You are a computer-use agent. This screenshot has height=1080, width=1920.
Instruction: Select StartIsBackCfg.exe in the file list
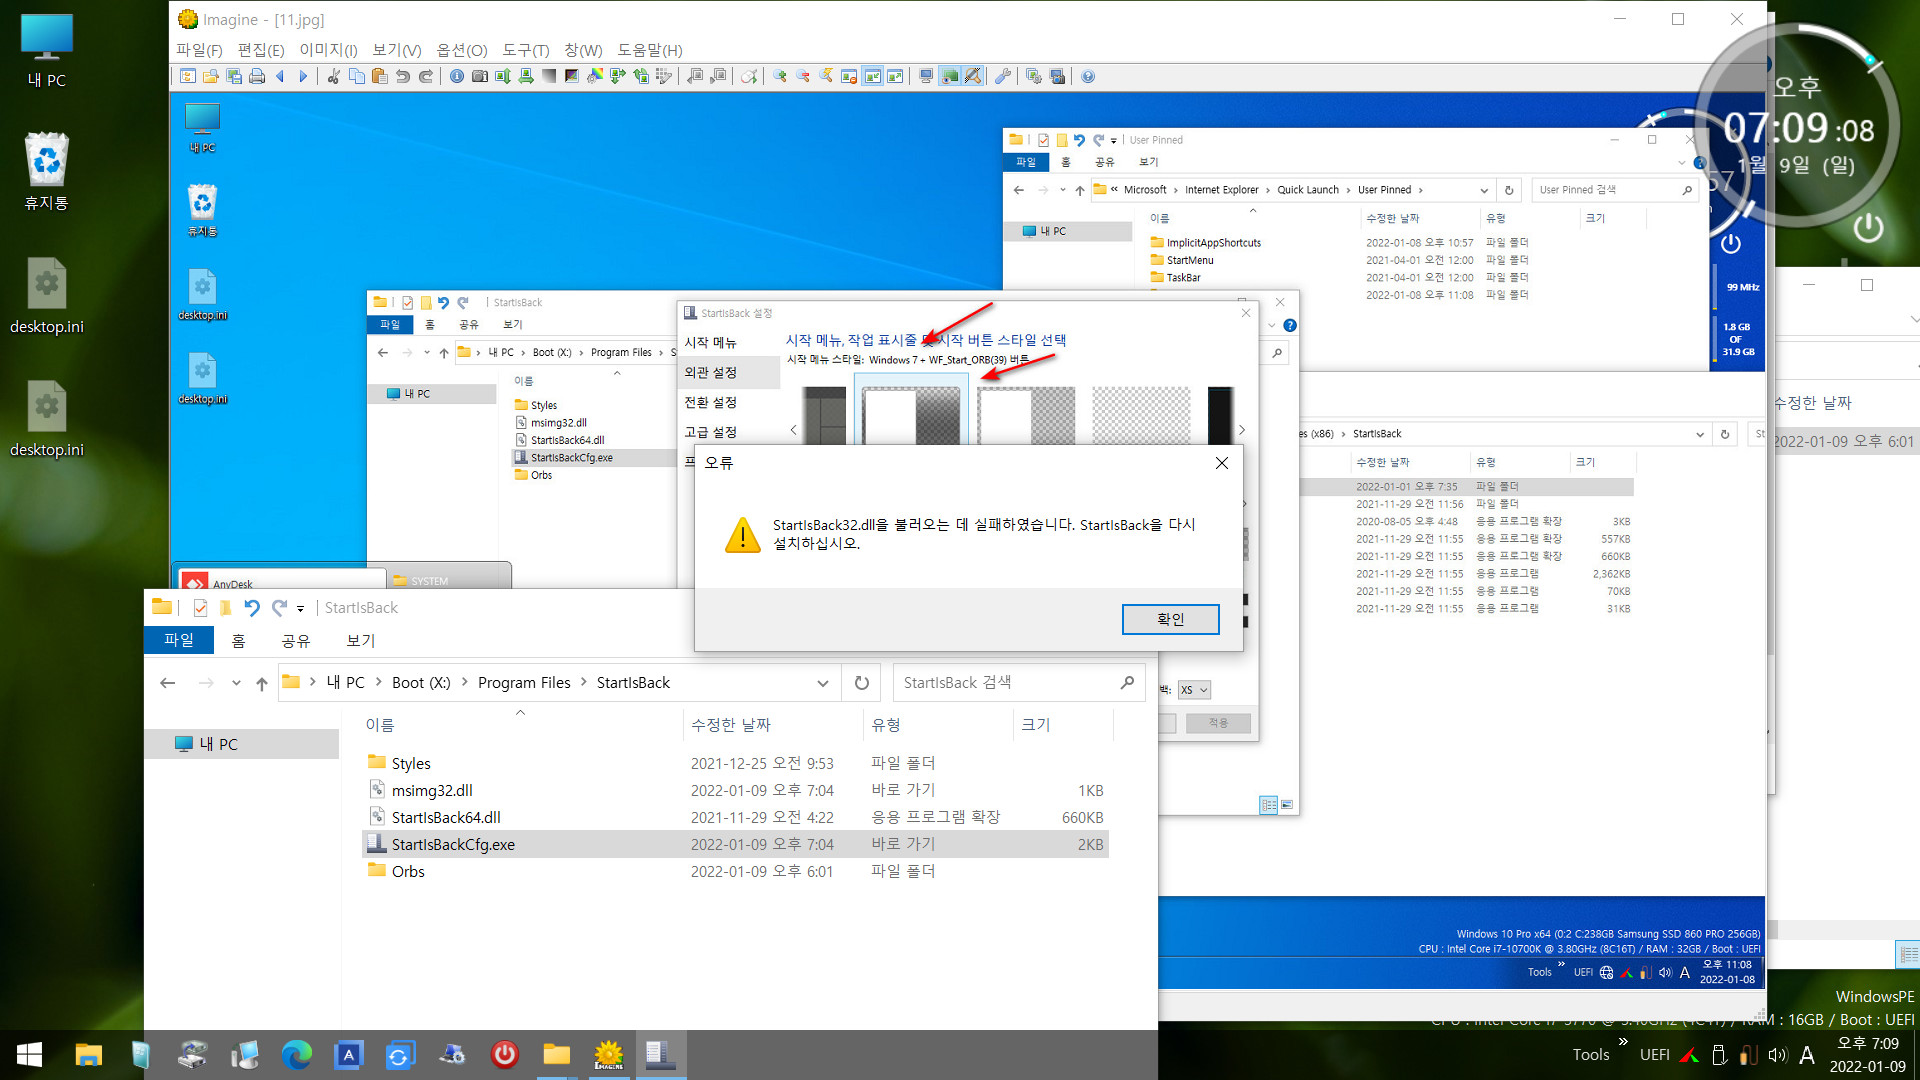click(x=735, y=844)
